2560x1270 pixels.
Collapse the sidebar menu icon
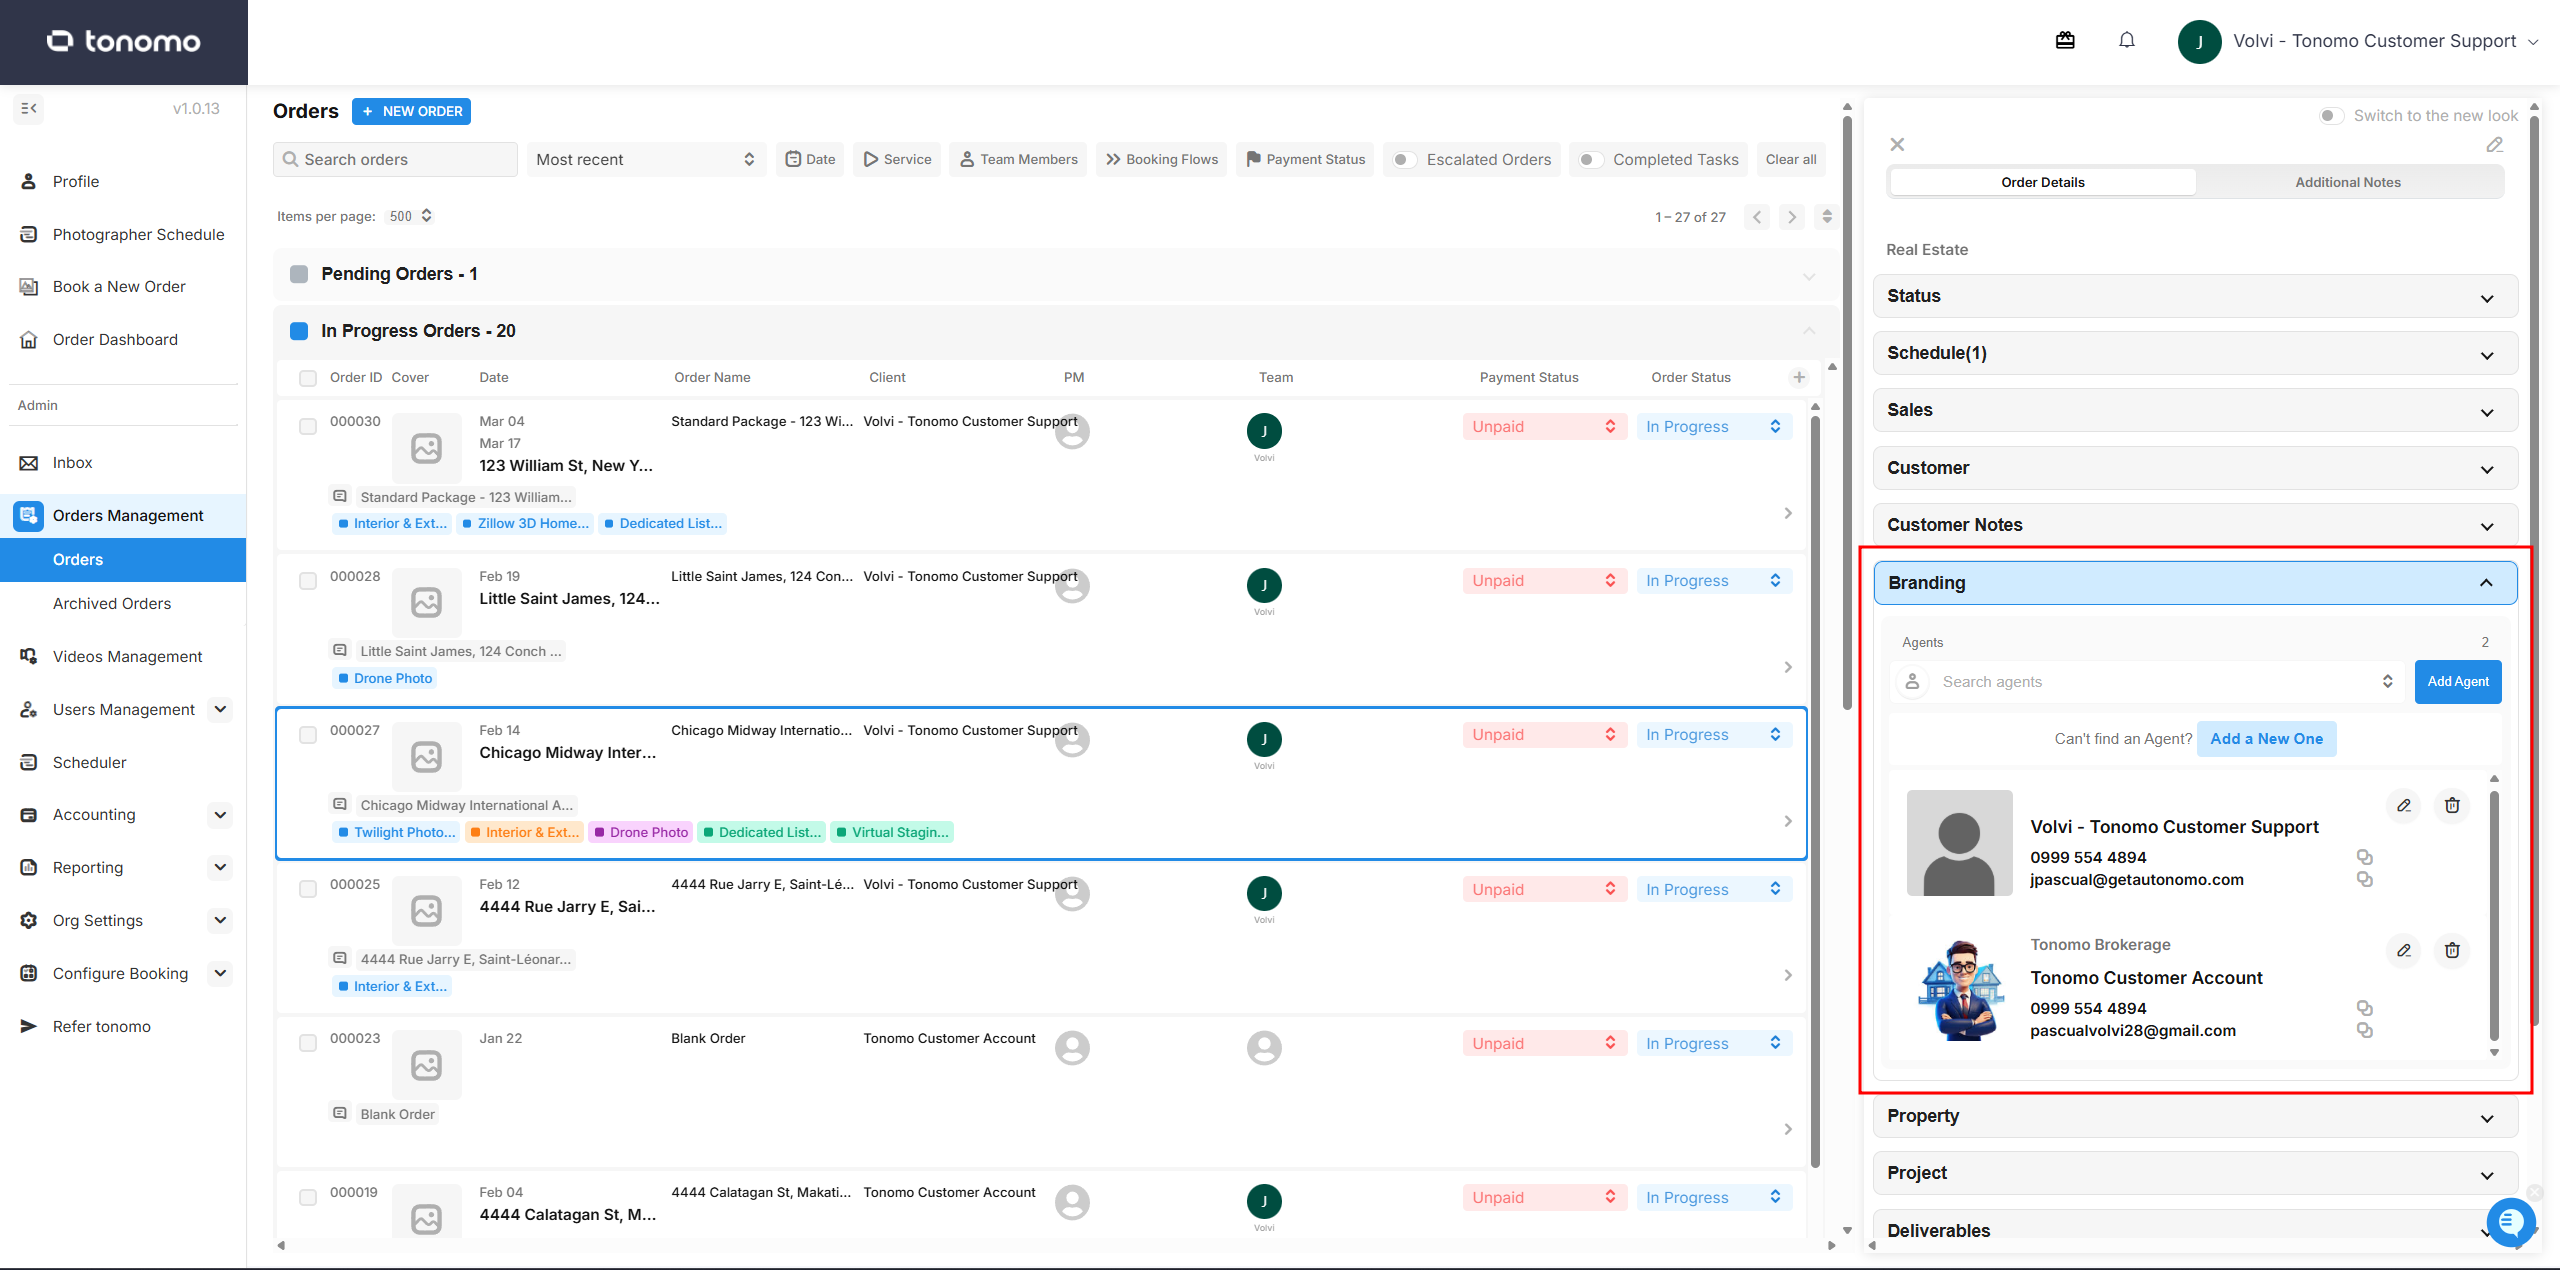[29, 108]
